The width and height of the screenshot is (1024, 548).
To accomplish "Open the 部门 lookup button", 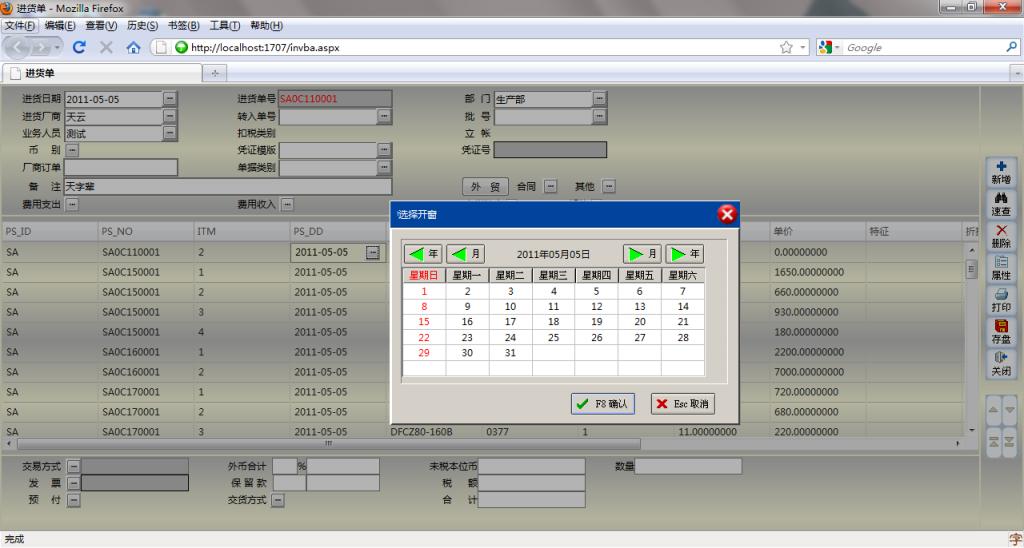I will click(x=600, y=99).
